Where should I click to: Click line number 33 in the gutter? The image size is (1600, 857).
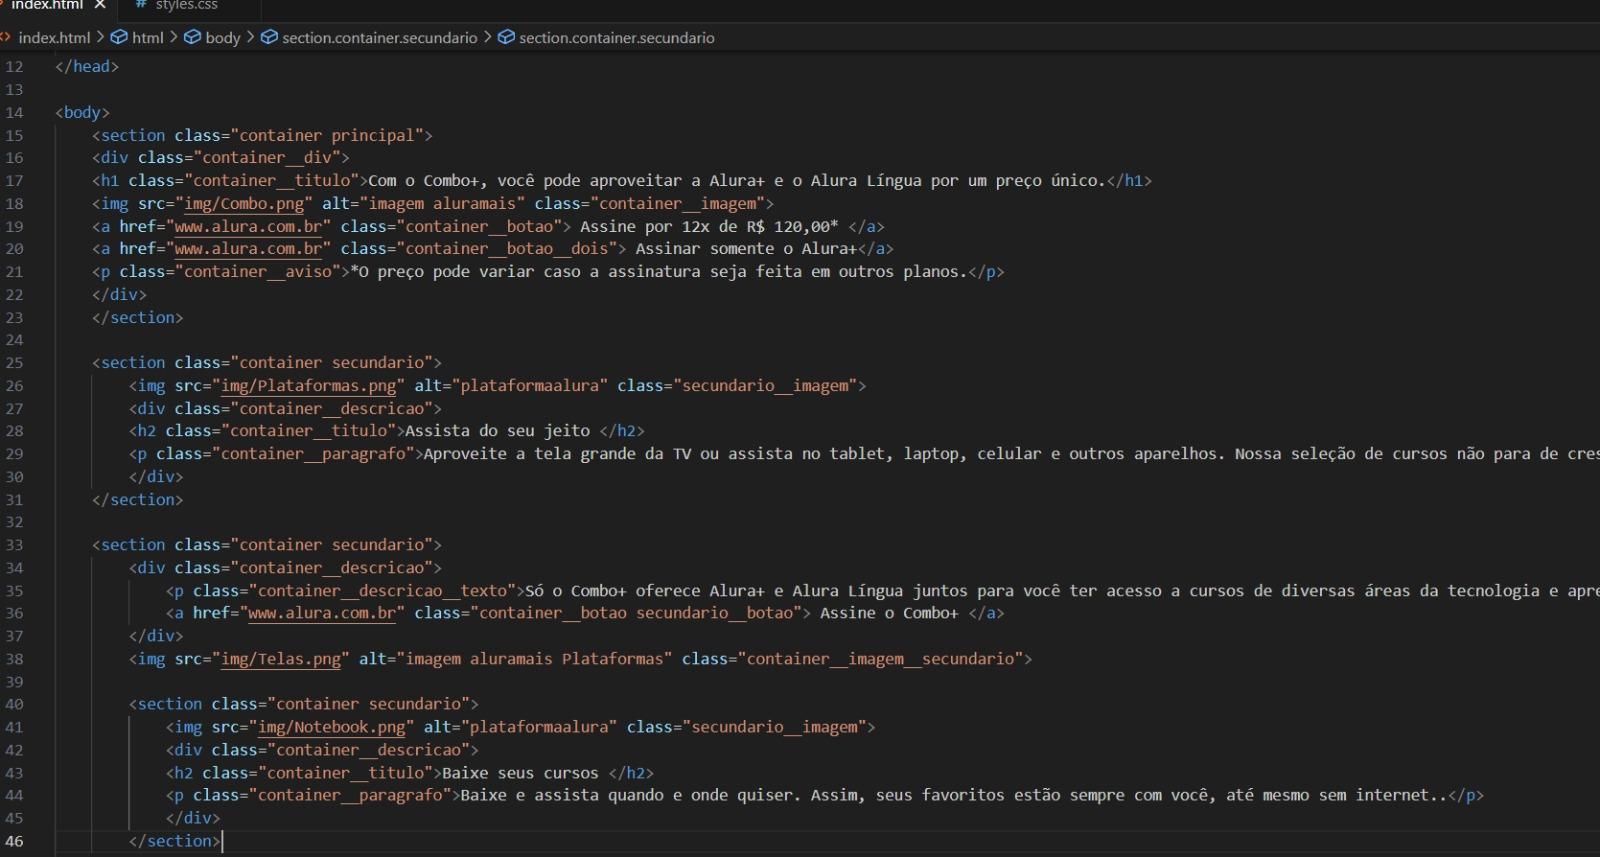[x=14, y=545]
